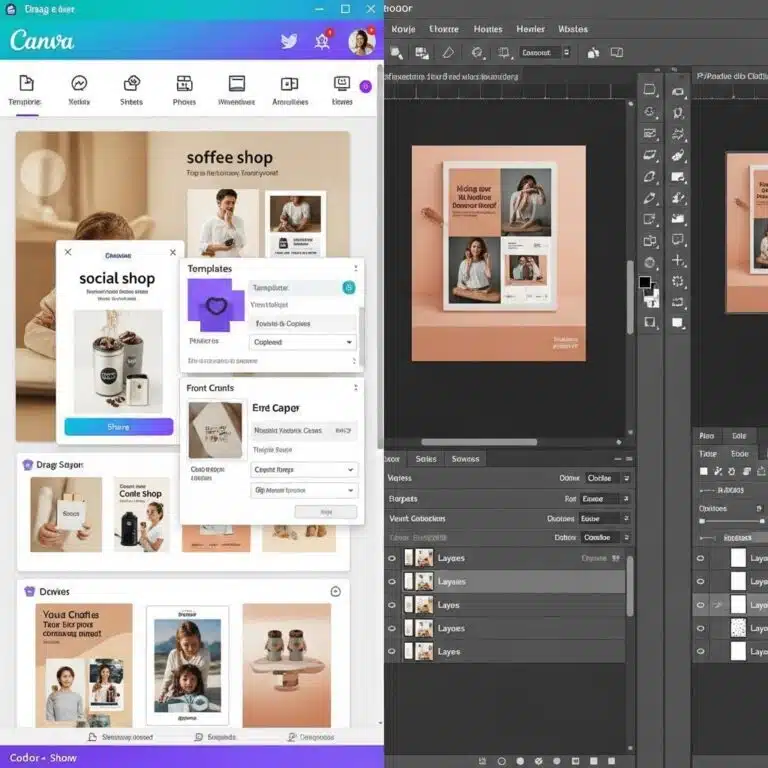Click the teal search icon in Templates panel
The height and width of the screenshot is (768, 768).
(349, 288)
